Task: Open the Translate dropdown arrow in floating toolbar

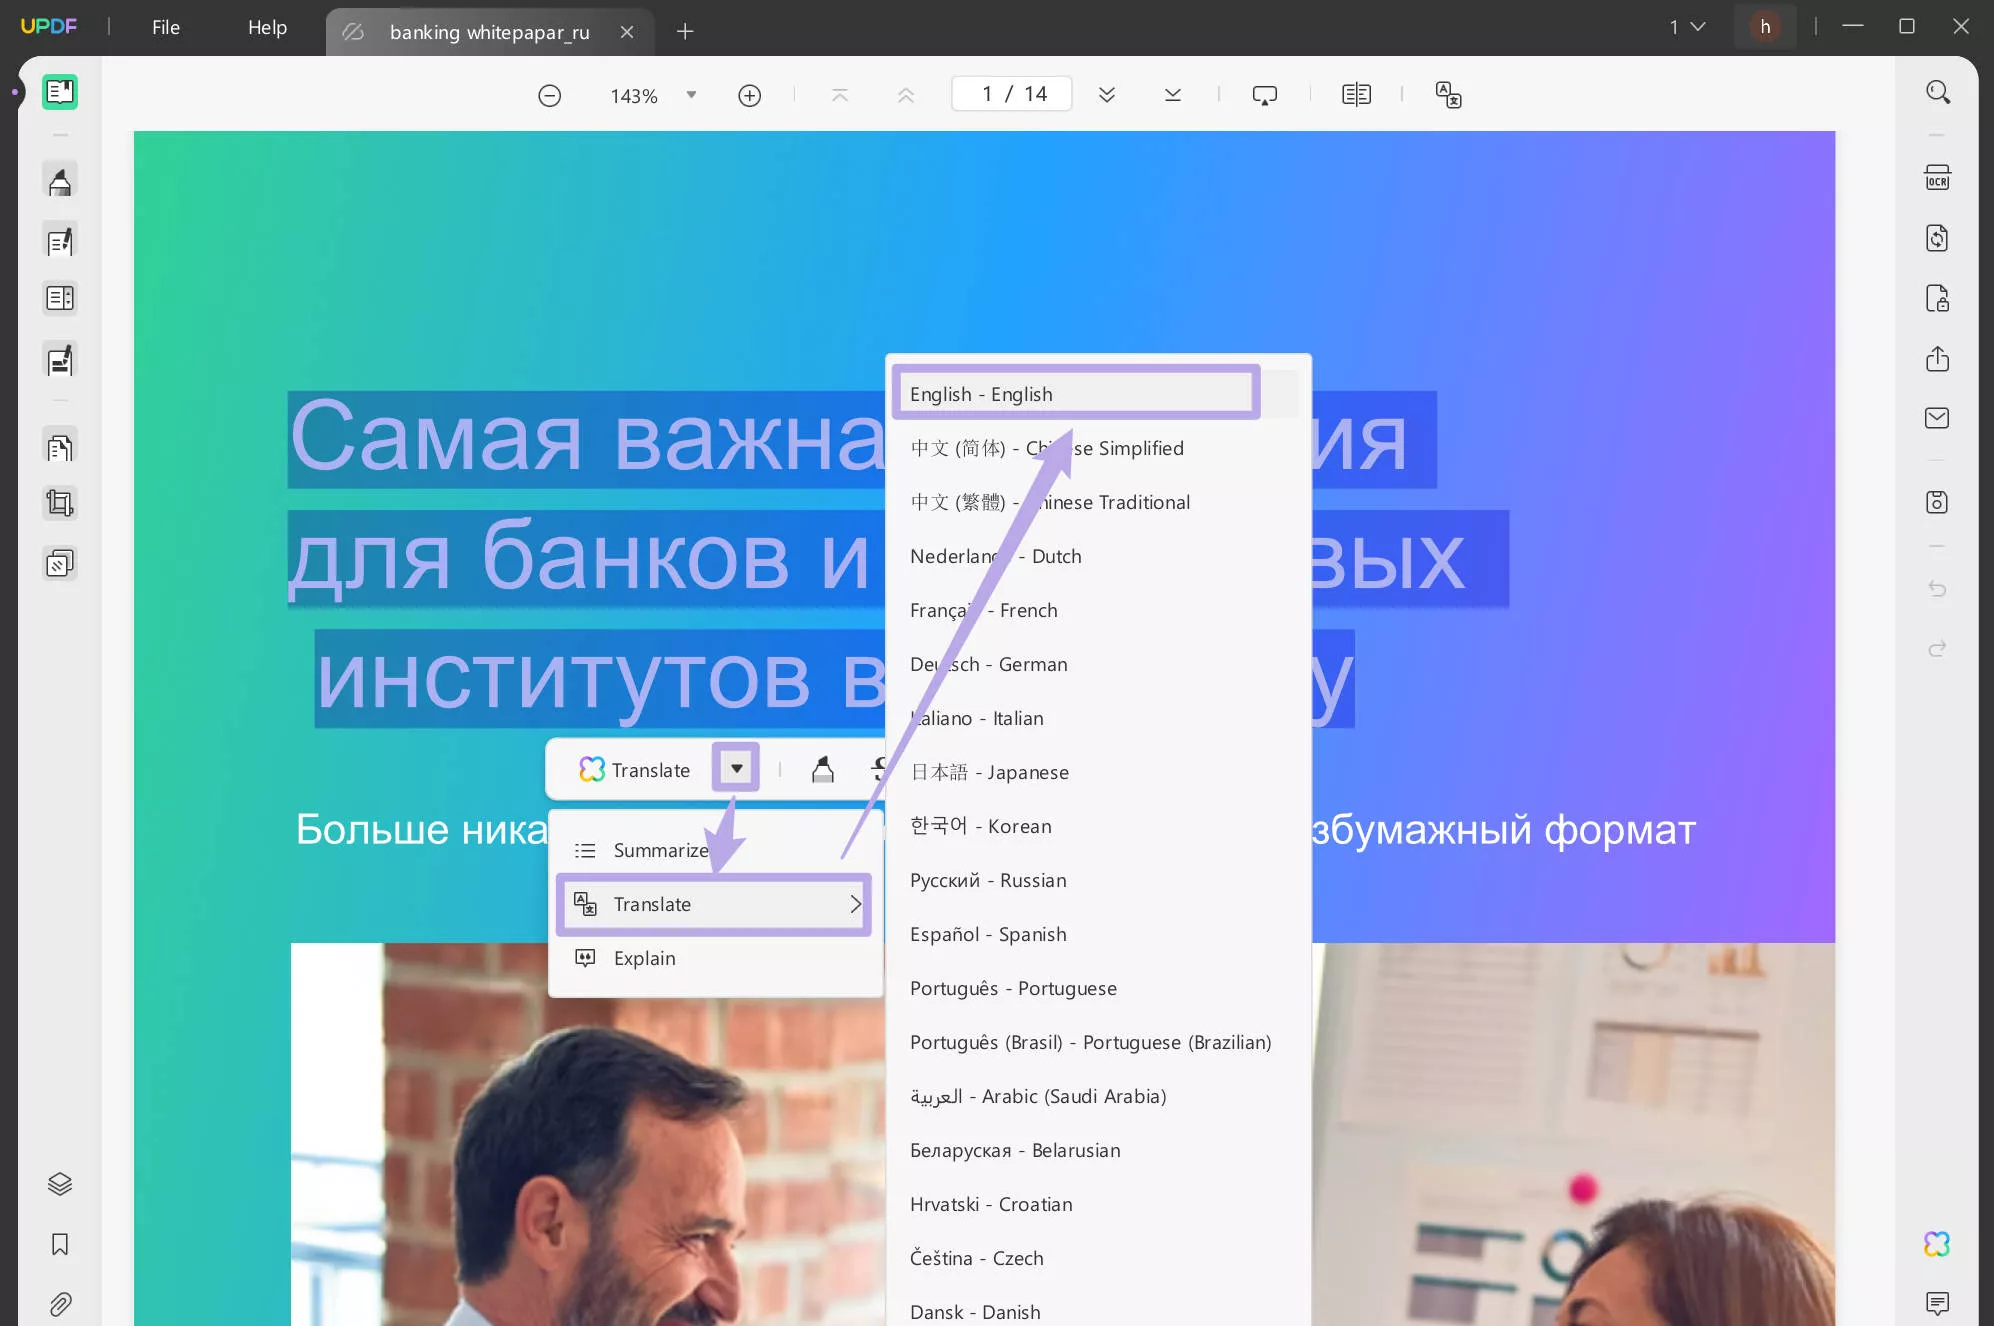Action: pos(736,768)
